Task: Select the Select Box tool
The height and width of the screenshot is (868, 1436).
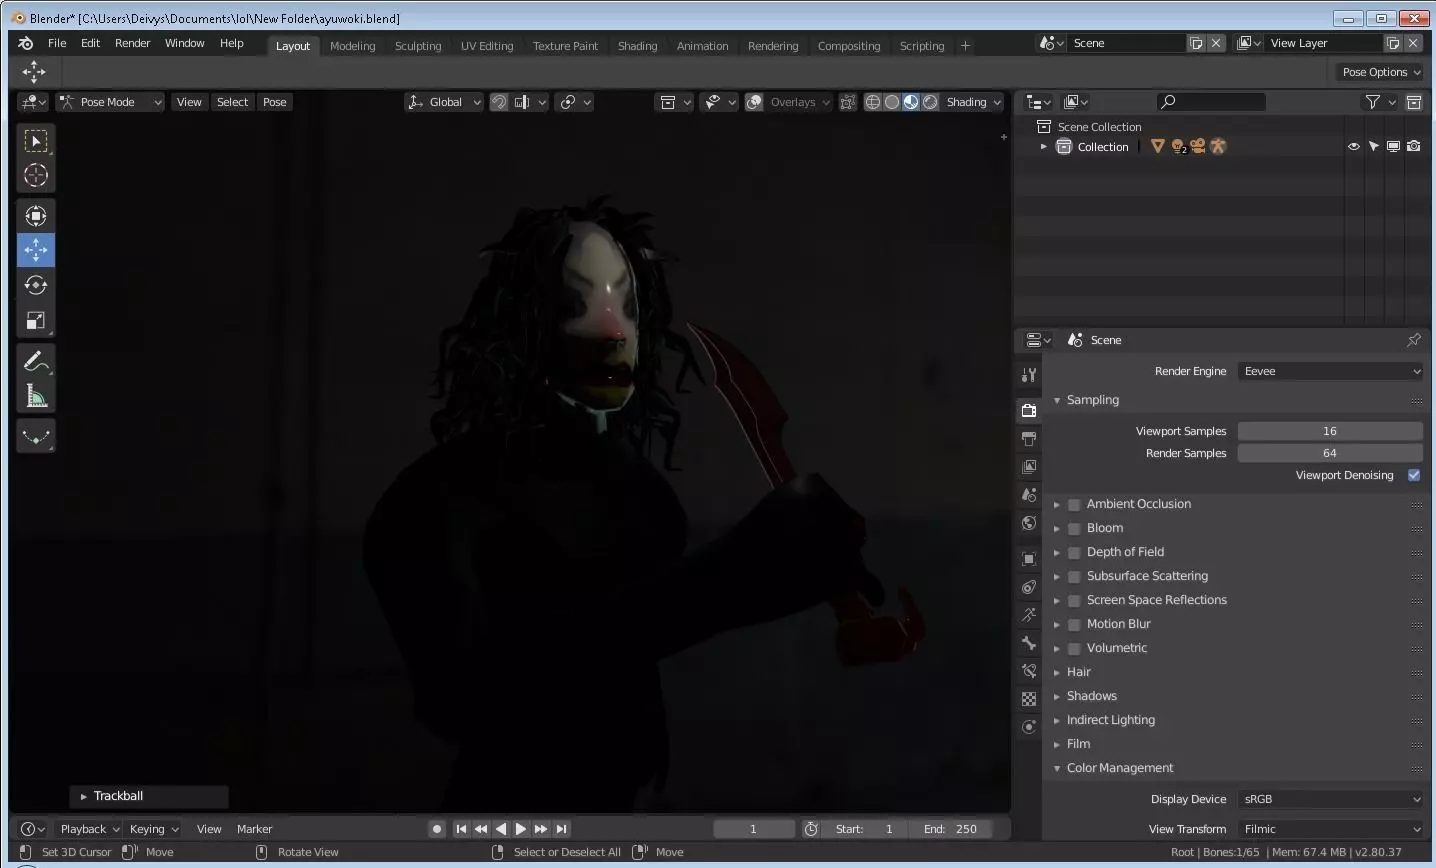Action: click(x=36, y=141)
